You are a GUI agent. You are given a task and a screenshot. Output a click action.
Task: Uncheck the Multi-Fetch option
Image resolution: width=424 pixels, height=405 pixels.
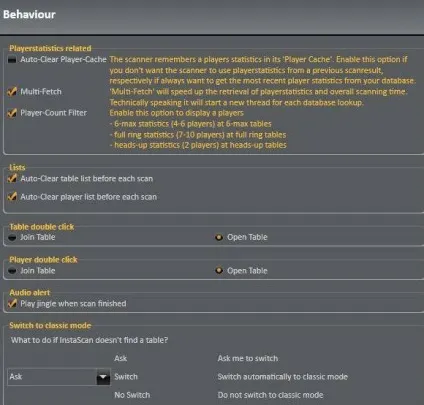click(12, 92)
